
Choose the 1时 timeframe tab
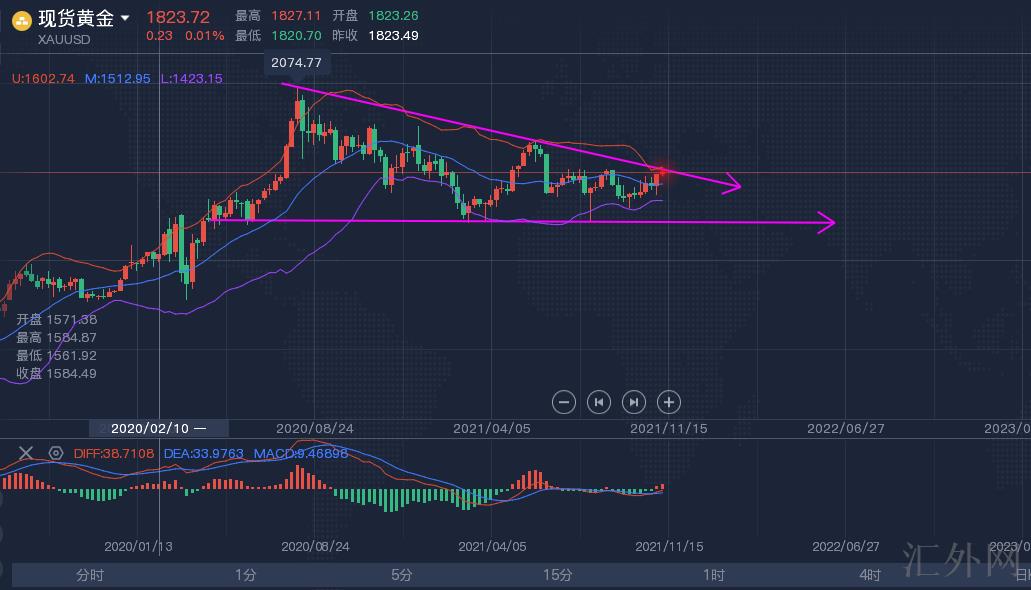click(714, 575)
